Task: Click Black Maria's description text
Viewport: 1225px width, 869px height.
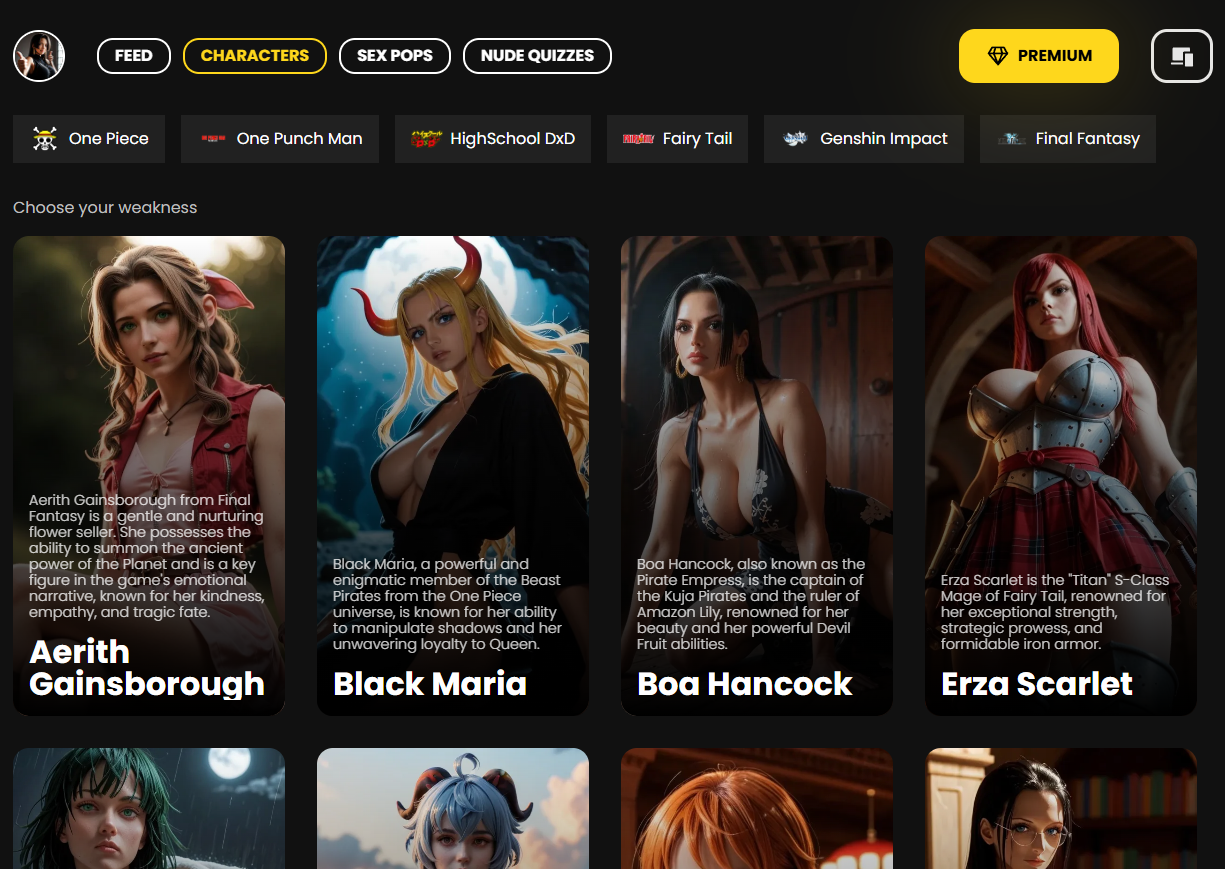Action: (x=448, y=604)
